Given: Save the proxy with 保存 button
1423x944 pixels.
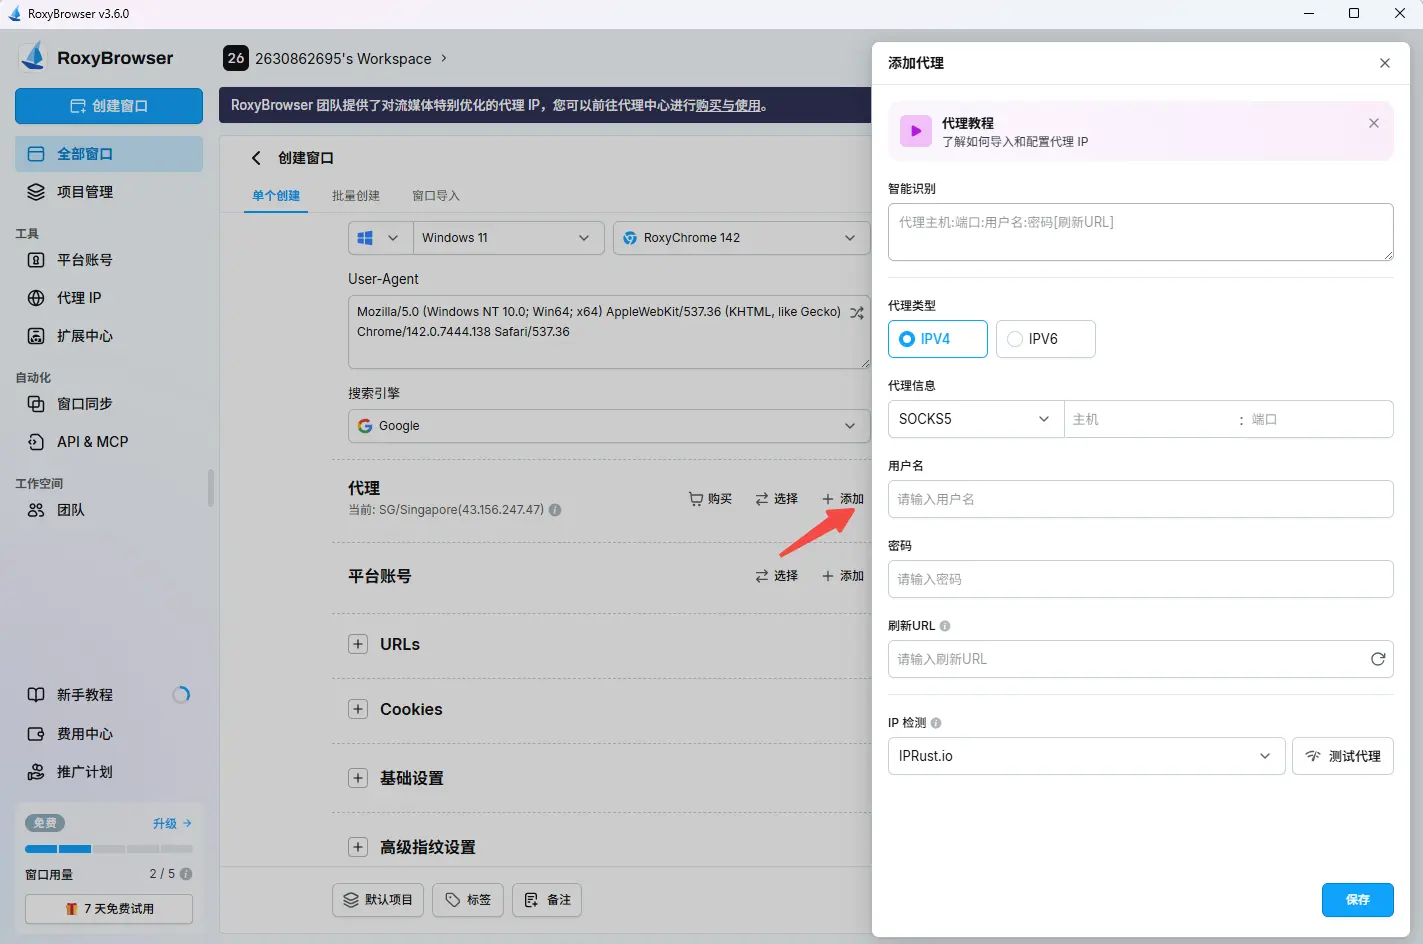Looking at the screenshot, I should [1357, 899].
